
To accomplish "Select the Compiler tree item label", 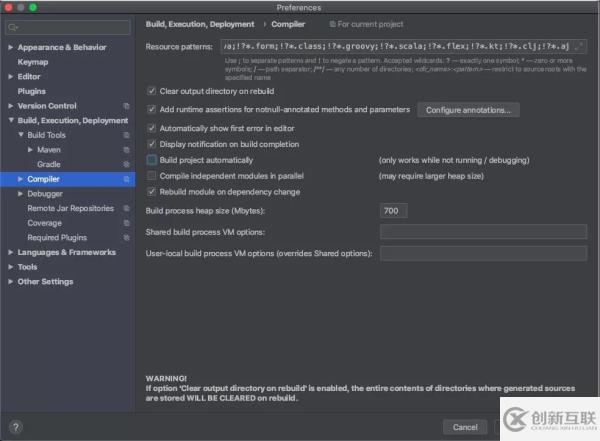I will click(43, 179).
